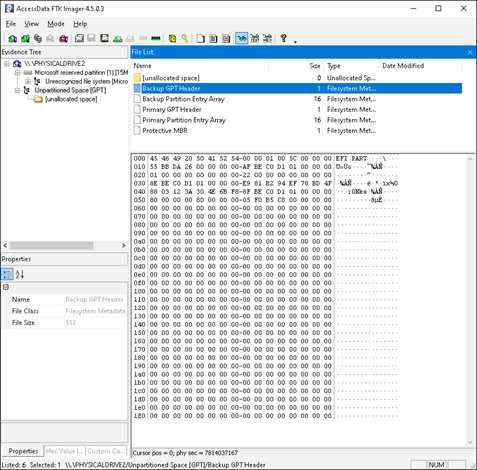Switch to the Custom Content tab
This screenshot has height=470, width=477.
(106, 451)
